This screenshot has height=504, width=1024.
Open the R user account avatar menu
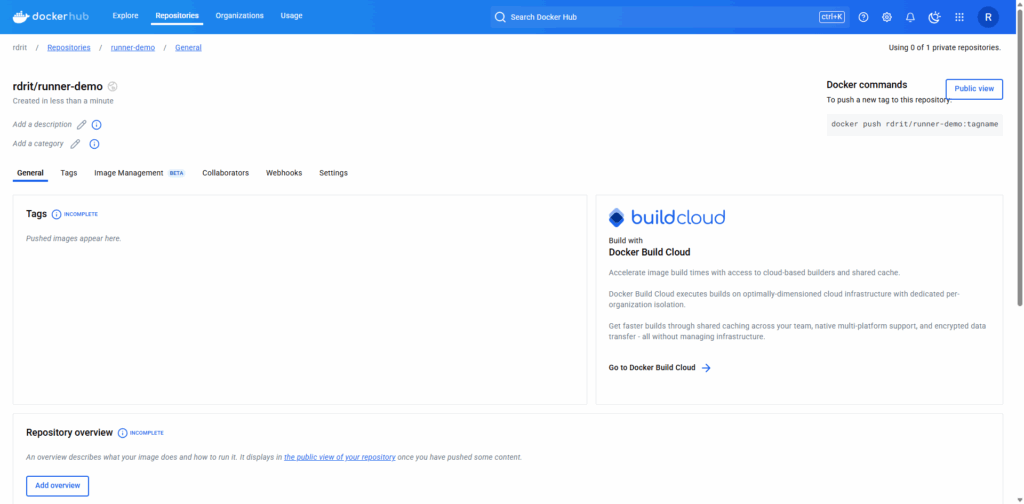coord(988,17)
